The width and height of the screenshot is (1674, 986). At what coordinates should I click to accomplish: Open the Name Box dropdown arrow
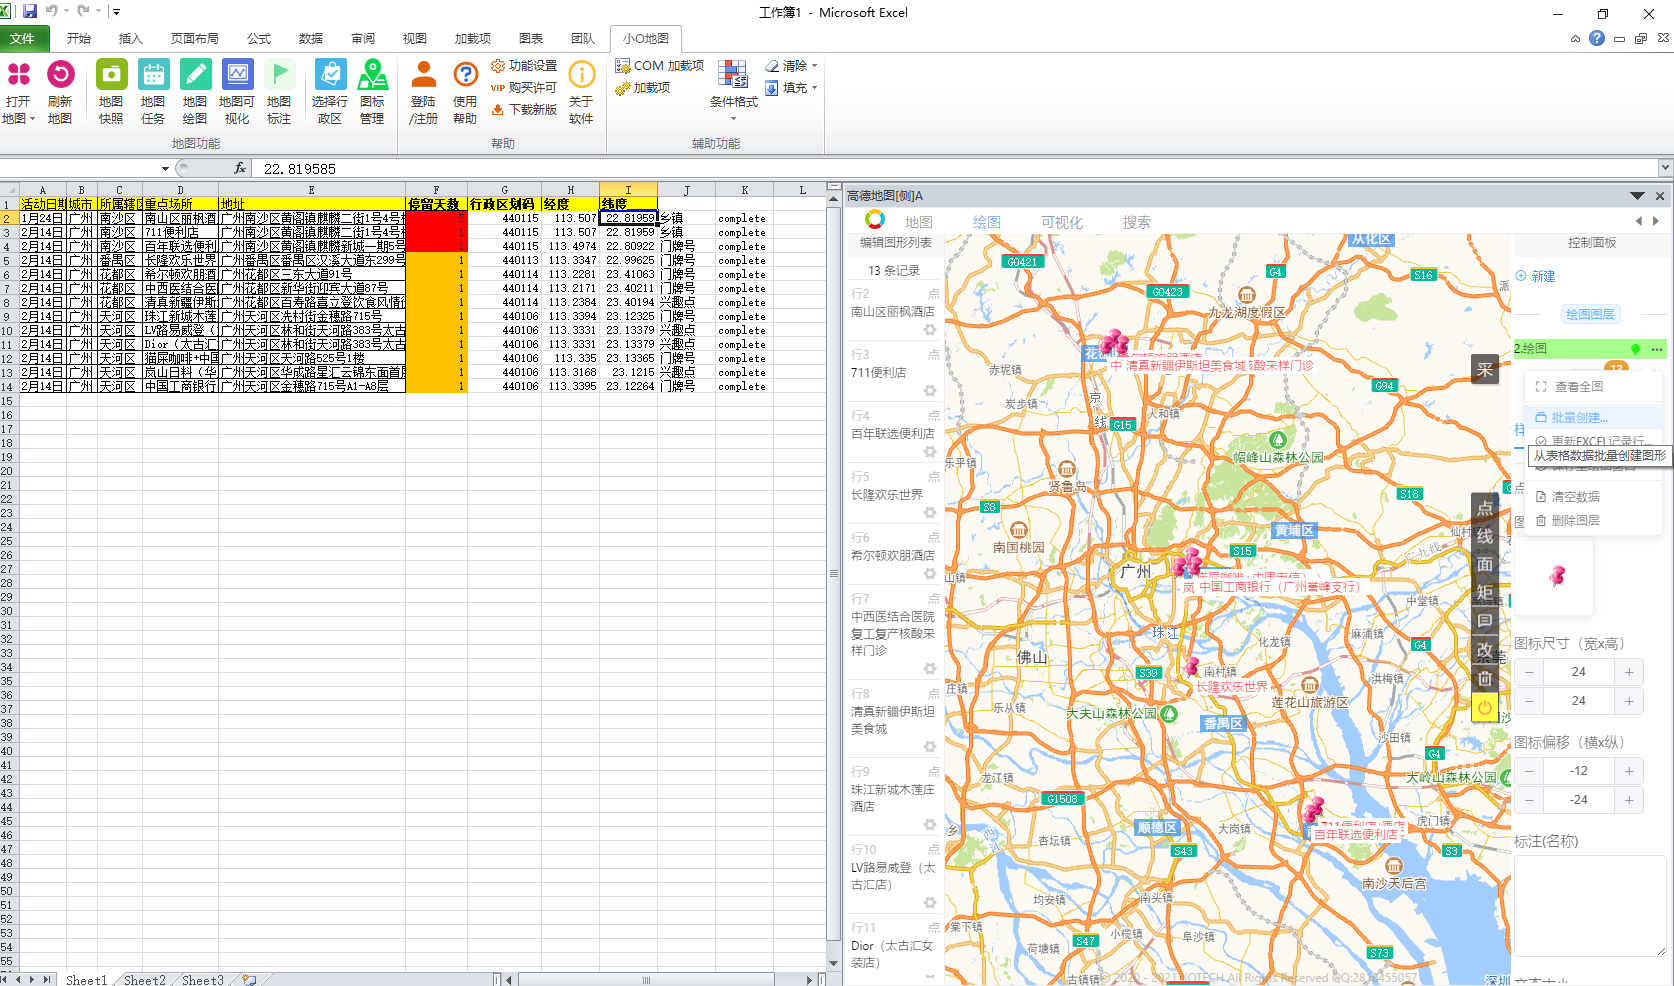pos(165,169)
